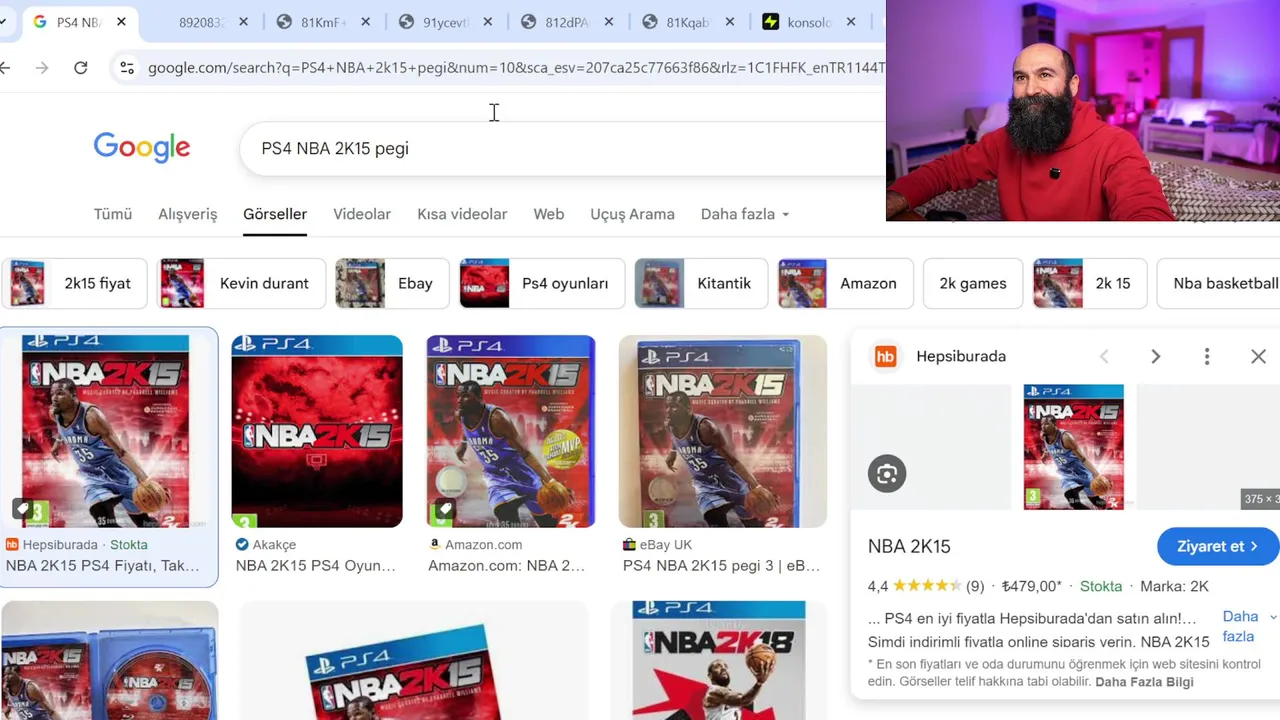Select the Görseller tab

click(x=275, y=214)
